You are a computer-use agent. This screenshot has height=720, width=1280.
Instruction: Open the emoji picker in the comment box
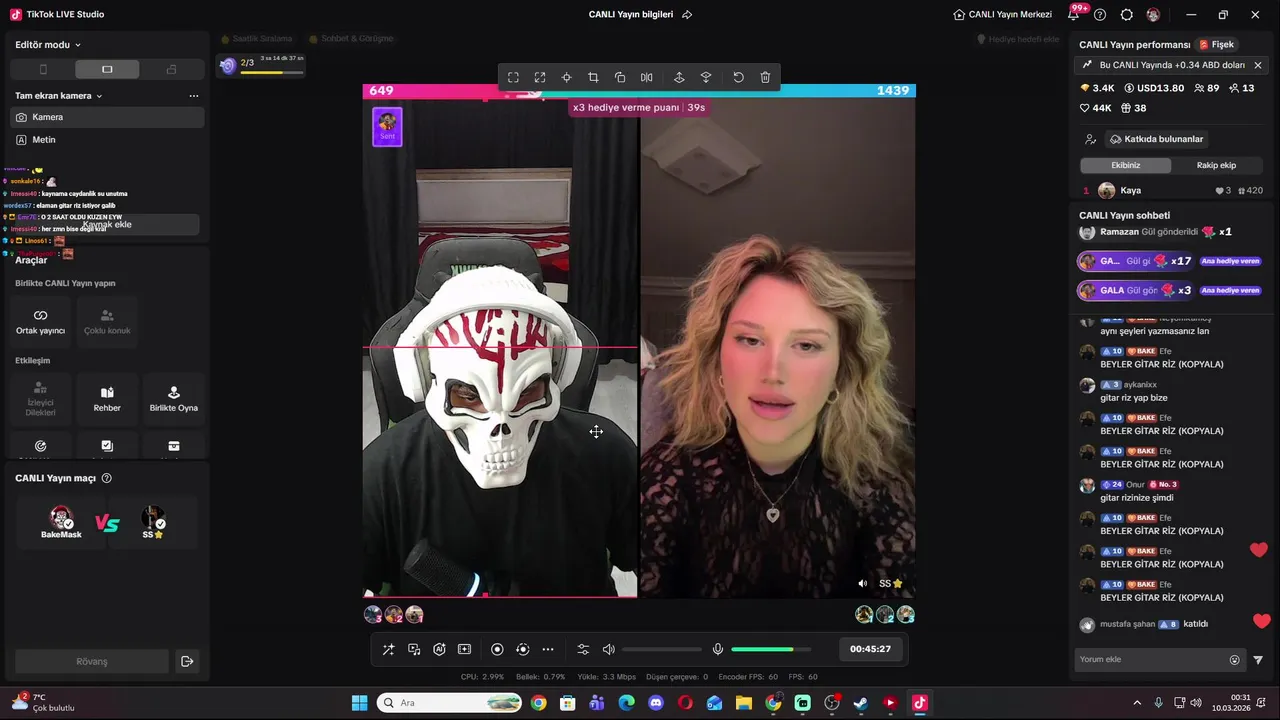coord(1234,660)
